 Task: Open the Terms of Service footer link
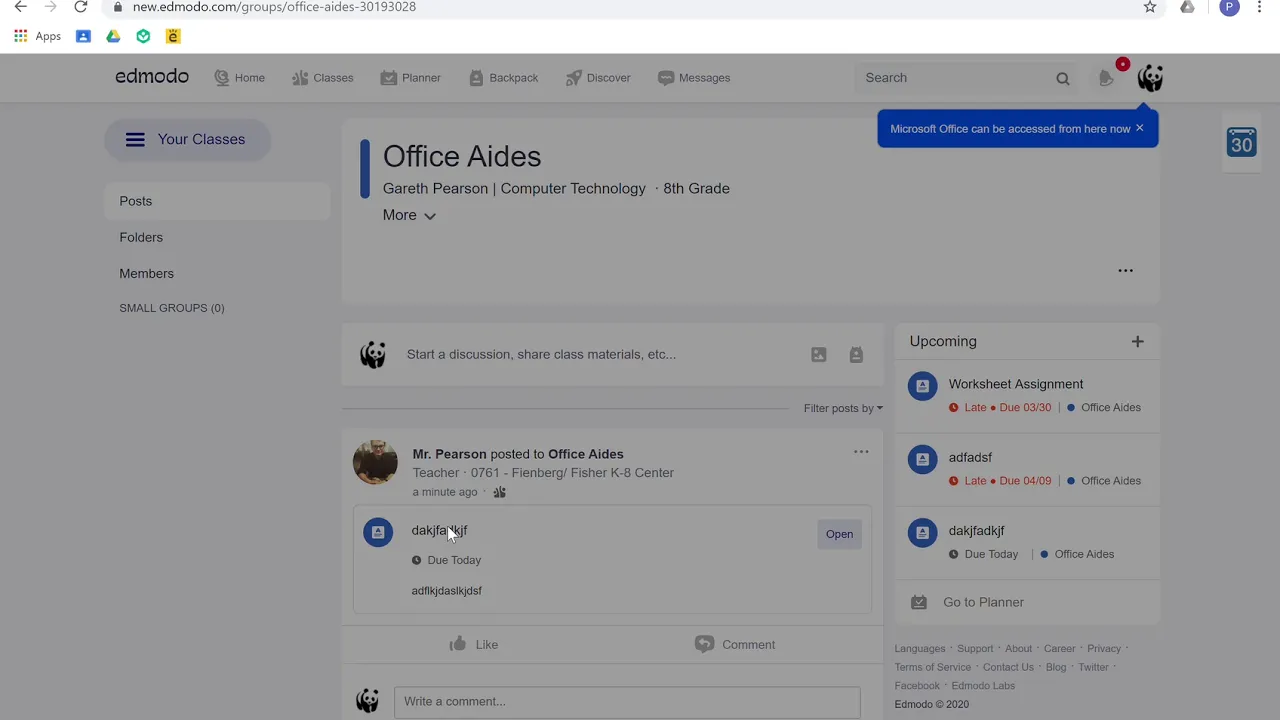point(933,667)
